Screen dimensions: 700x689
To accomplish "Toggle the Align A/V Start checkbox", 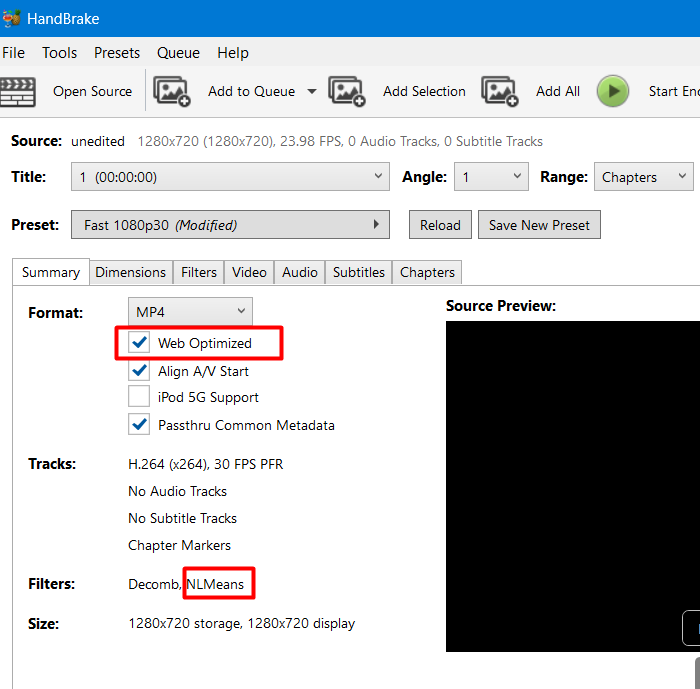I will pos(139,370).
